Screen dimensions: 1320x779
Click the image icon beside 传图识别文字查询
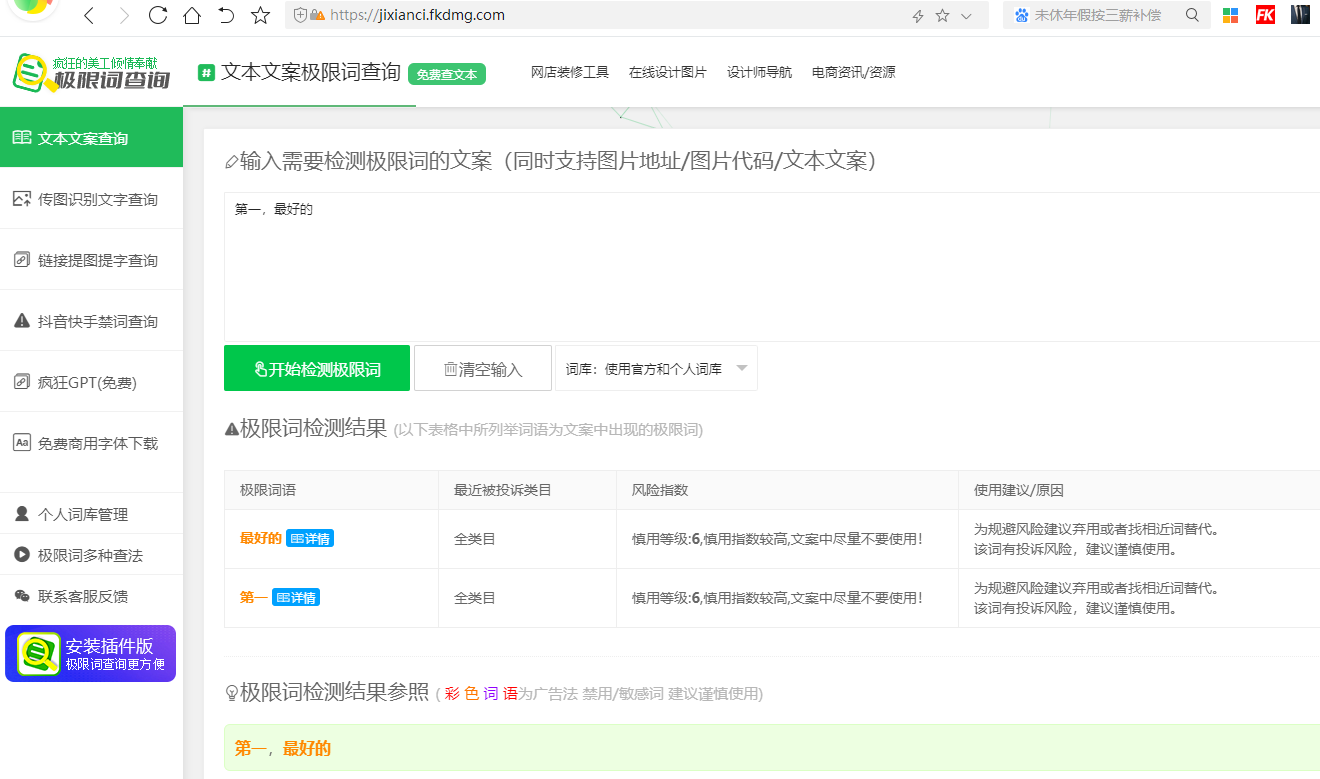tap(21, 199)
